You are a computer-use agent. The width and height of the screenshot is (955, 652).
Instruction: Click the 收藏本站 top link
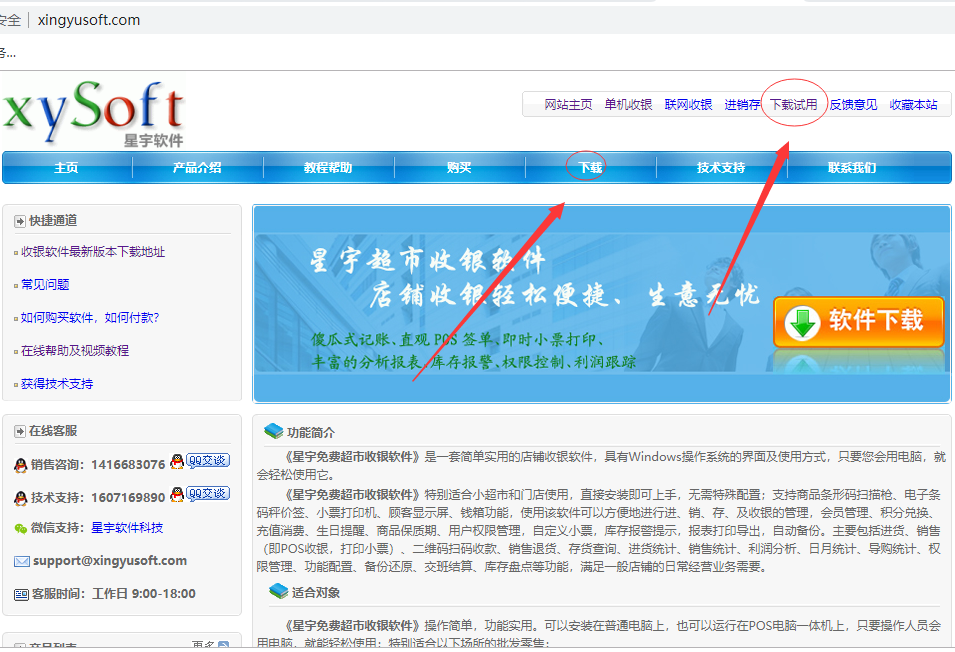(914, 105)
